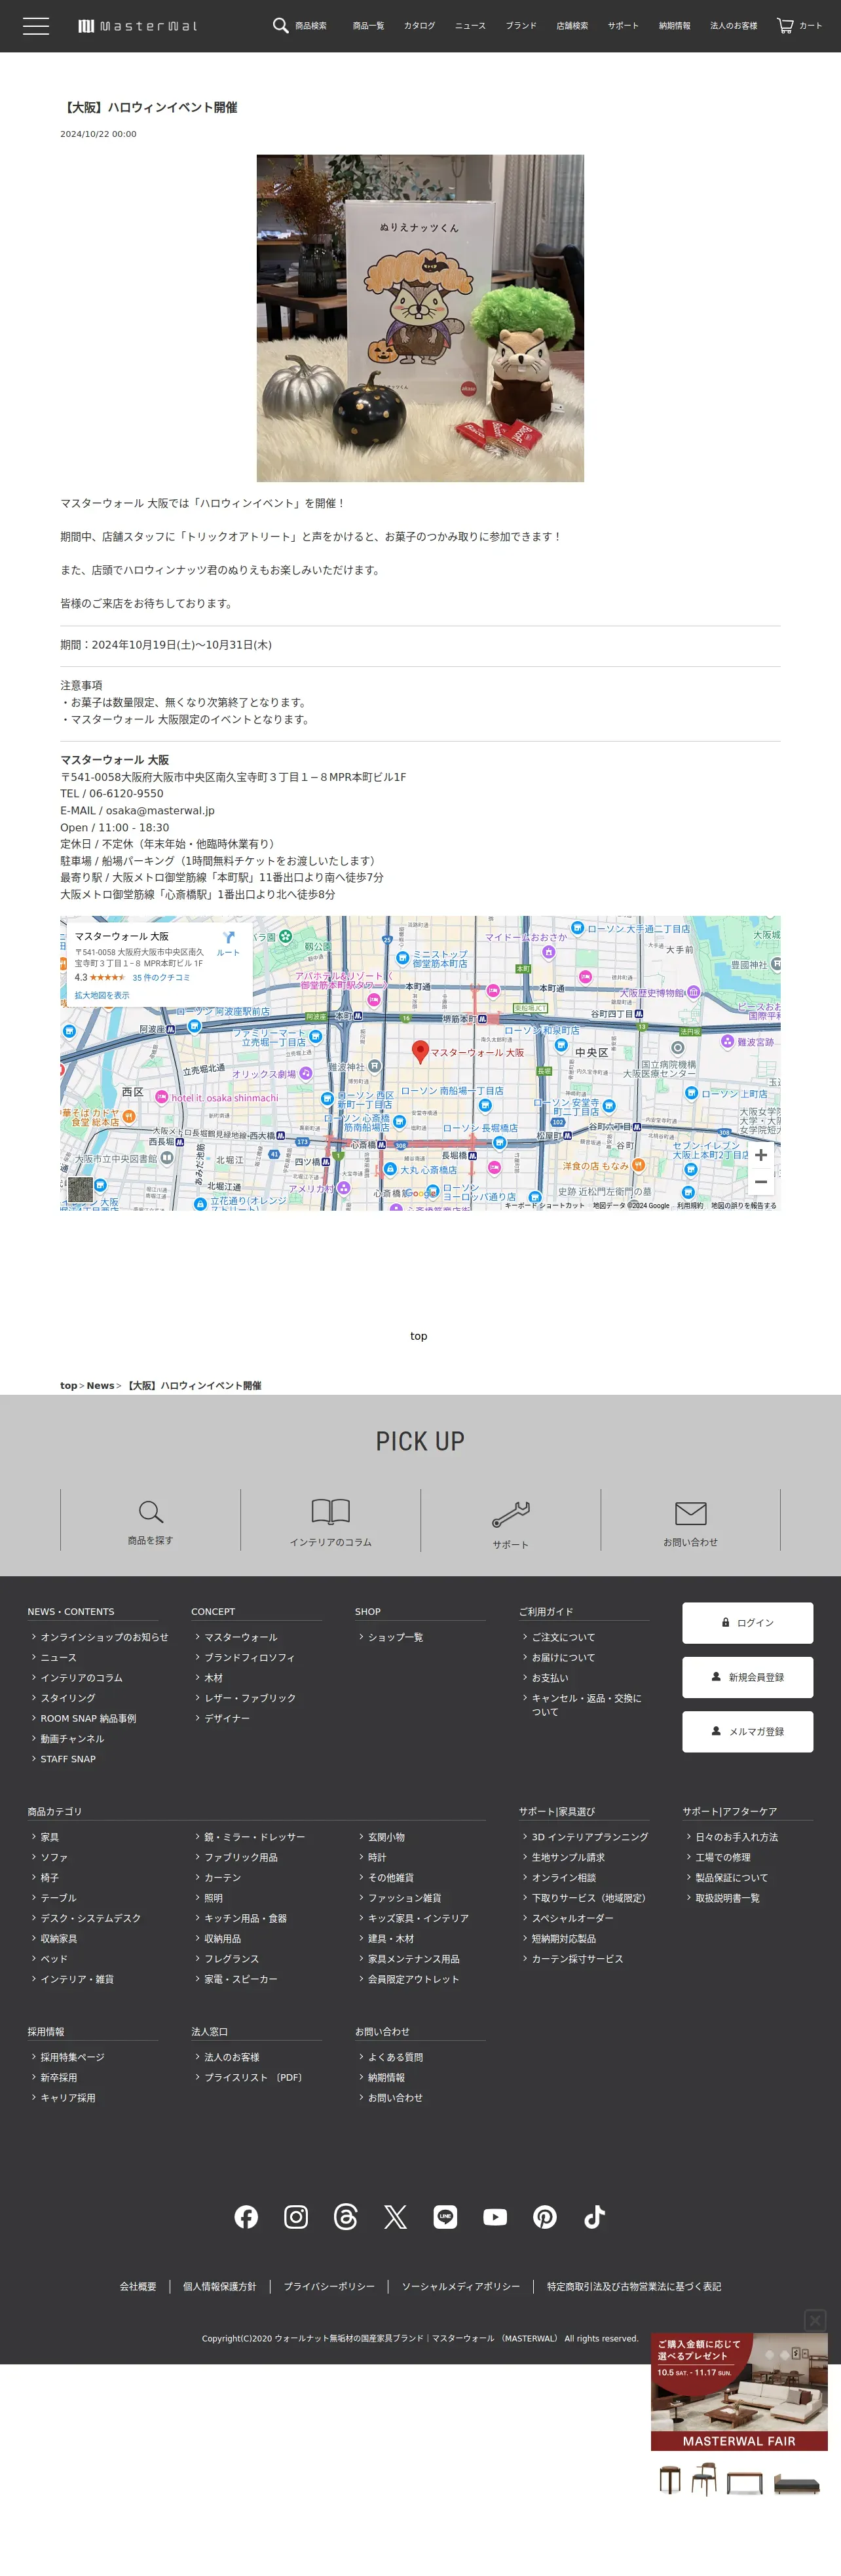Open サポート in top navigation
841x2576 pixels.
click(x=623, y=26)
